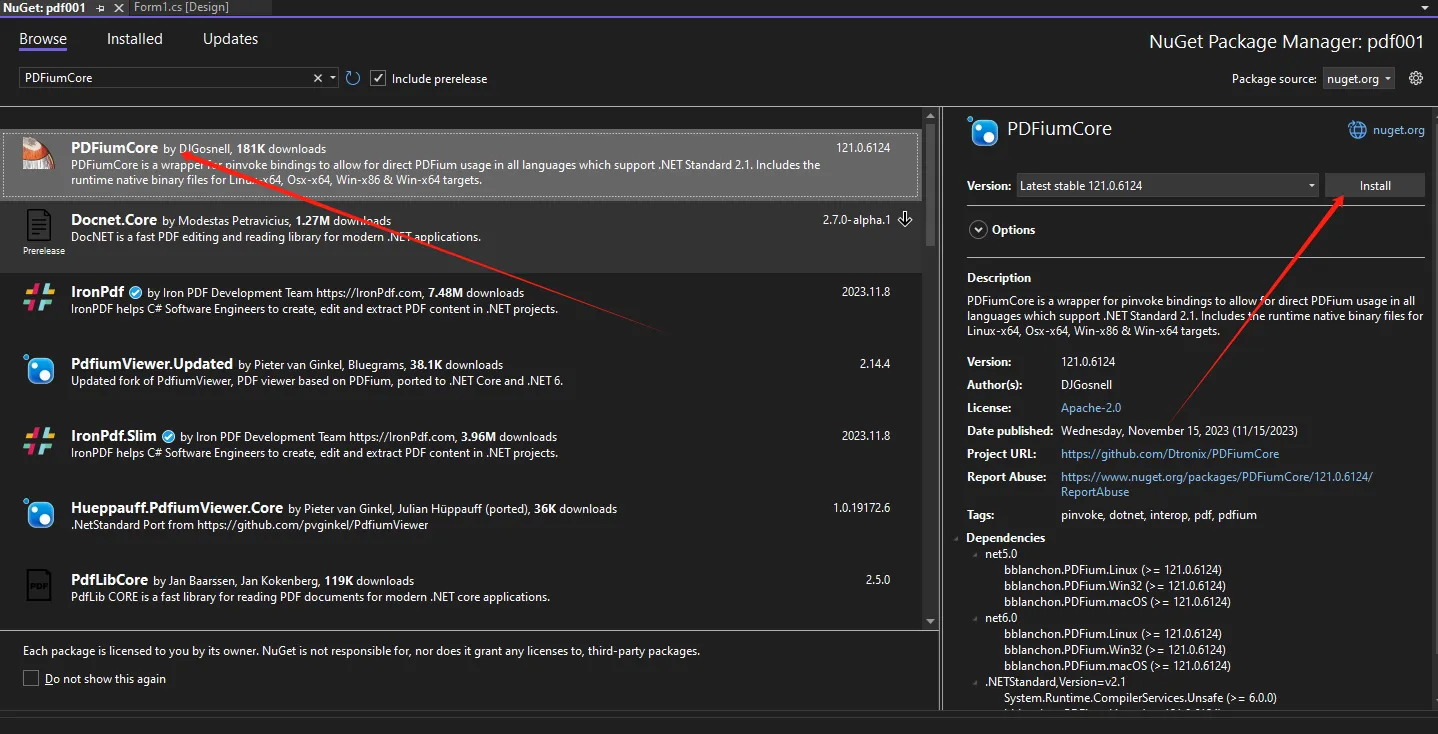This screenshot has width=1438, height=734.
Task: Switch to the Browse tab
Action: [43, 39]
